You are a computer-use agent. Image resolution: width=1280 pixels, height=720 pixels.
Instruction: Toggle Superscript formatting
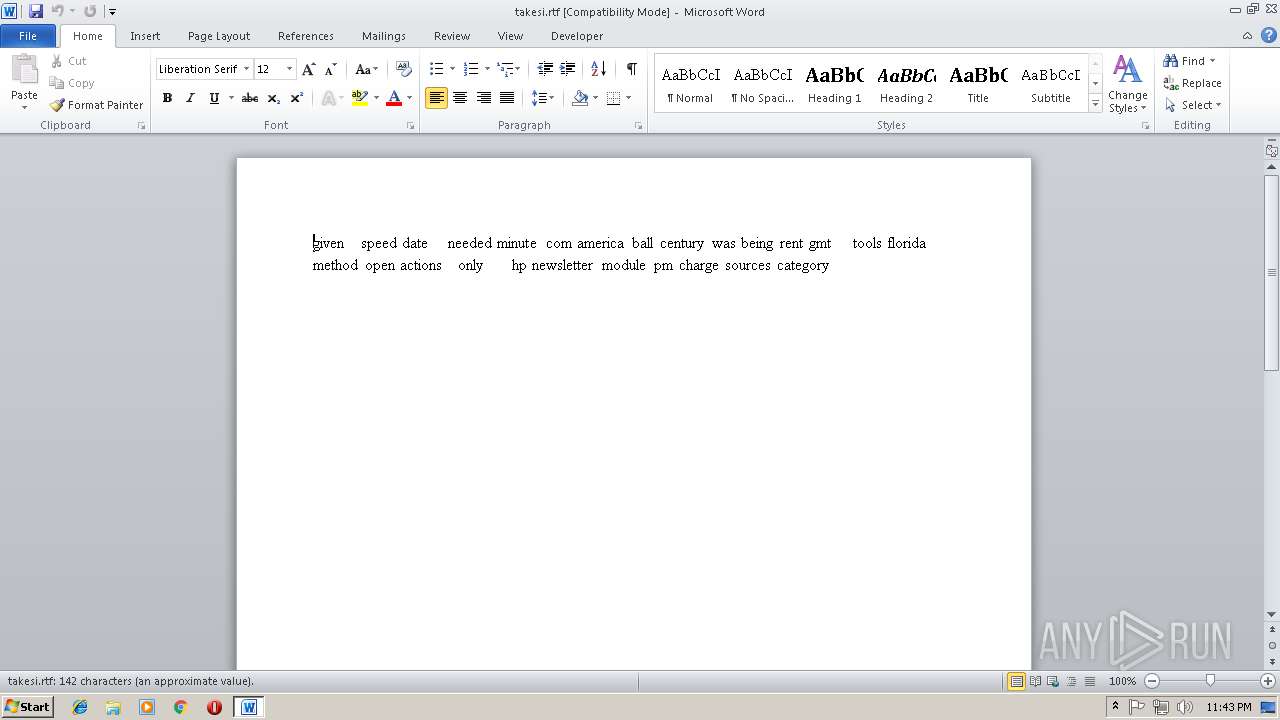click(296, 98)
